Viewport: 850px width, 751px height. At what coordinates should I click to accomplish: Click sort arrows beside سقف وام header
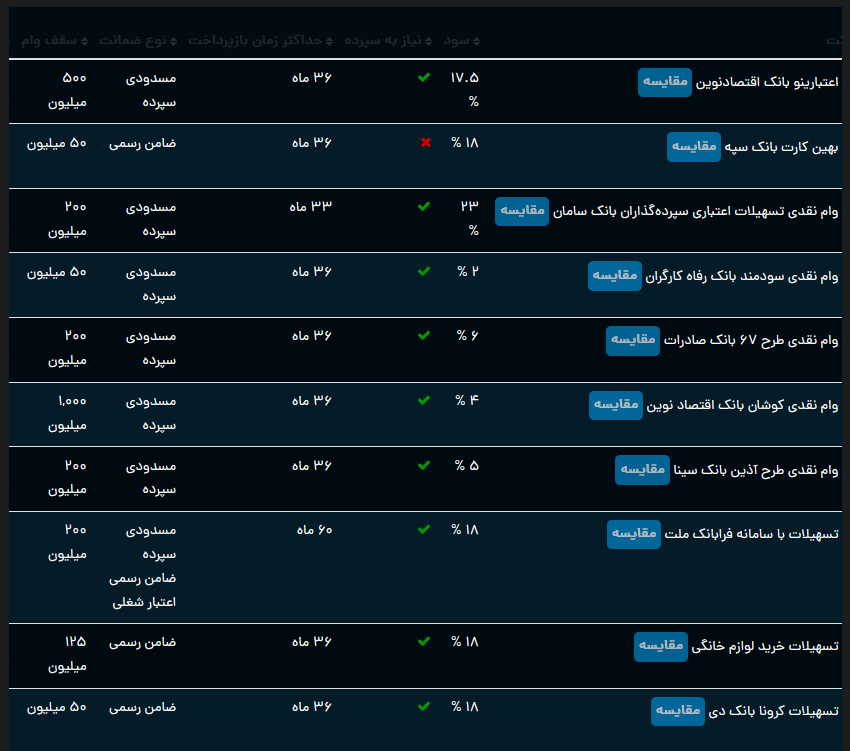click(x=84, y=41)
